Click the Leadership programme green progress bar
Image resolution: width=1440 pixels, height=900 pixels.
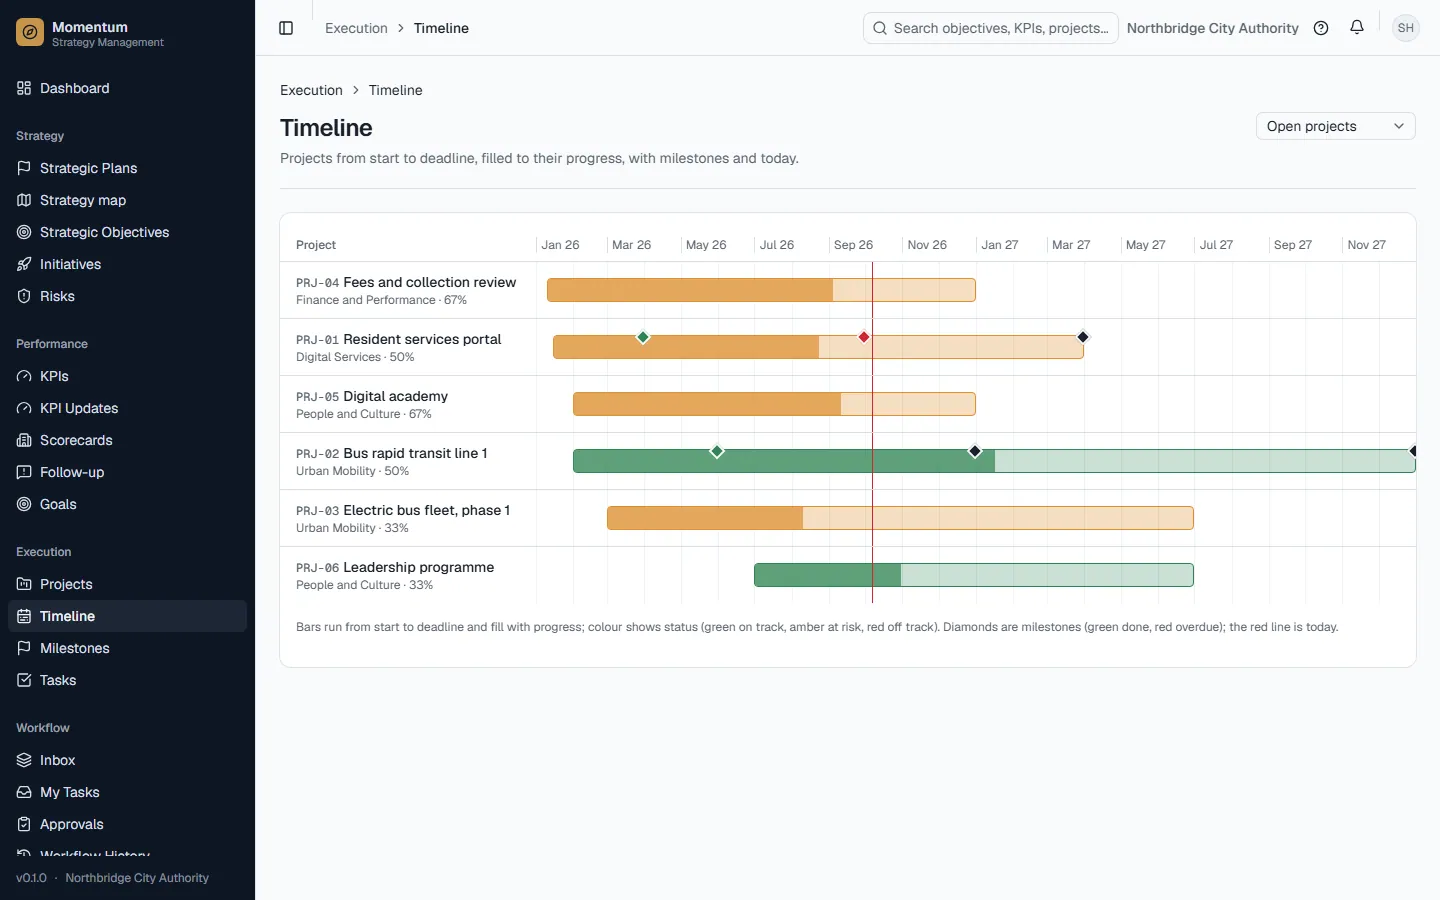tap(974, 575)
